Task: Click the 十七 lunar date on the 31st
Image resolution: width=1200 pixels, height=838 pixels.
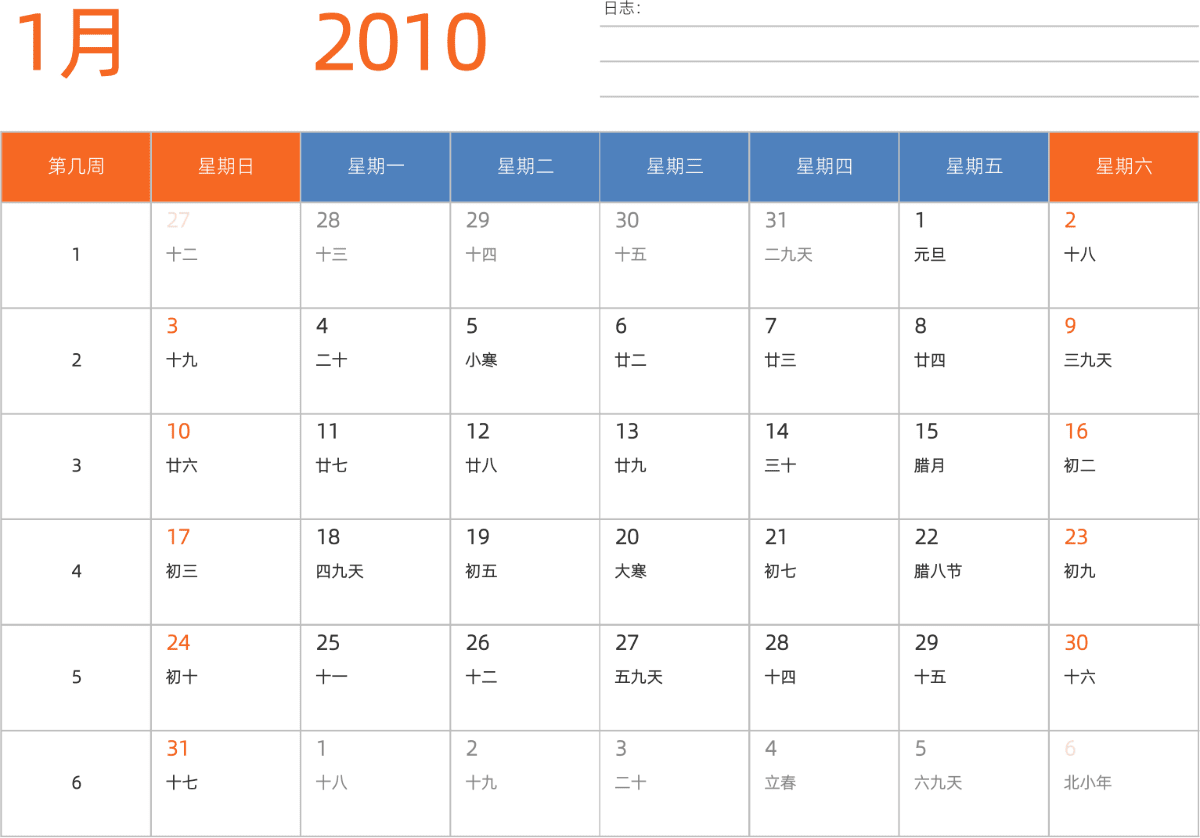Action: pos(182,783)
